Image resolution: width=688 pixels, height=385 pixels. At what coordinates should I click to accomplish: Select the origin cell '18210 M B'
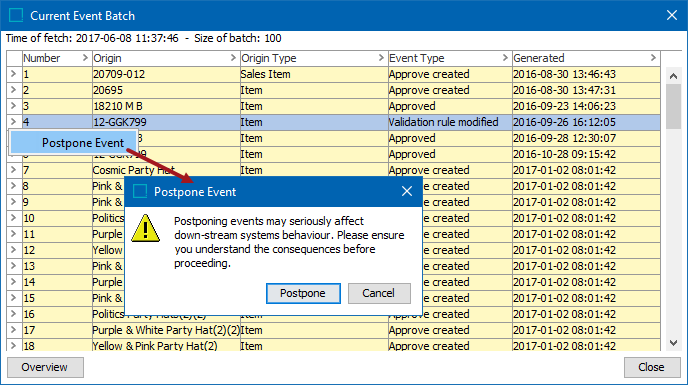pos(166,106)
